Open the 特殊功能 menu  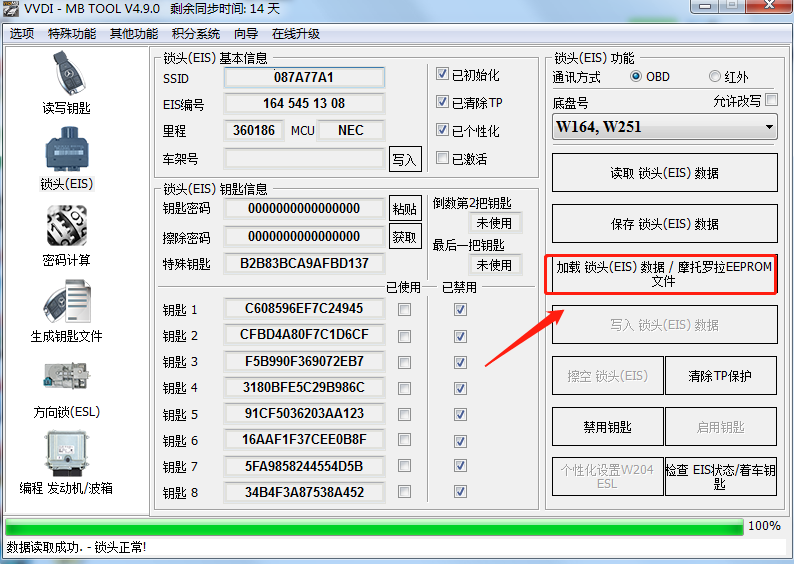click(x=72, y=33)
